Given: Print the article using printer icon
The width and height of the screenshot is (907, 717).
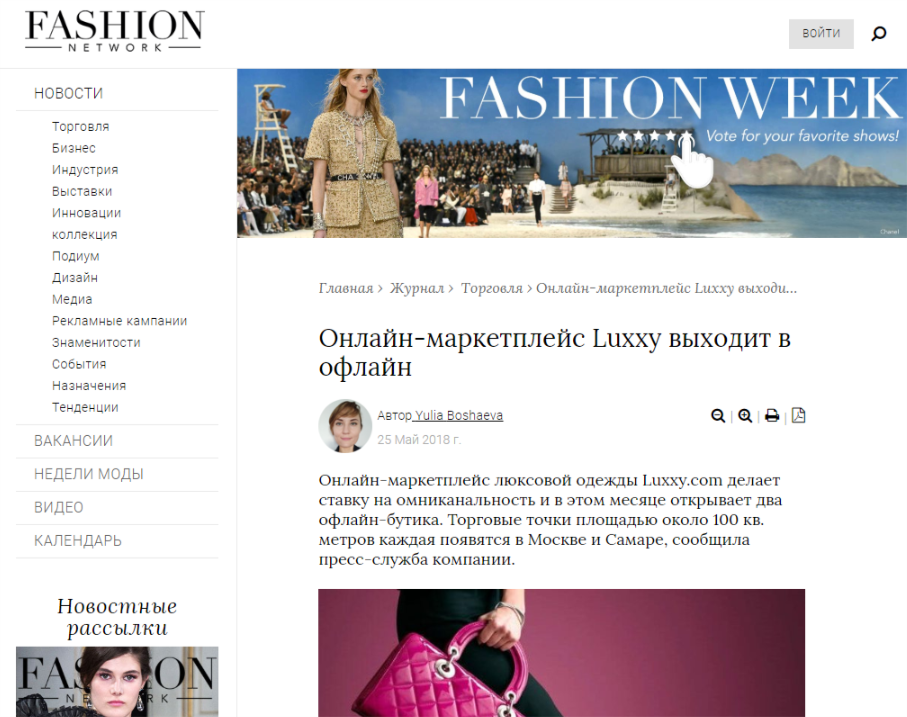Looking at the screenshot, I should coord(772,416).
